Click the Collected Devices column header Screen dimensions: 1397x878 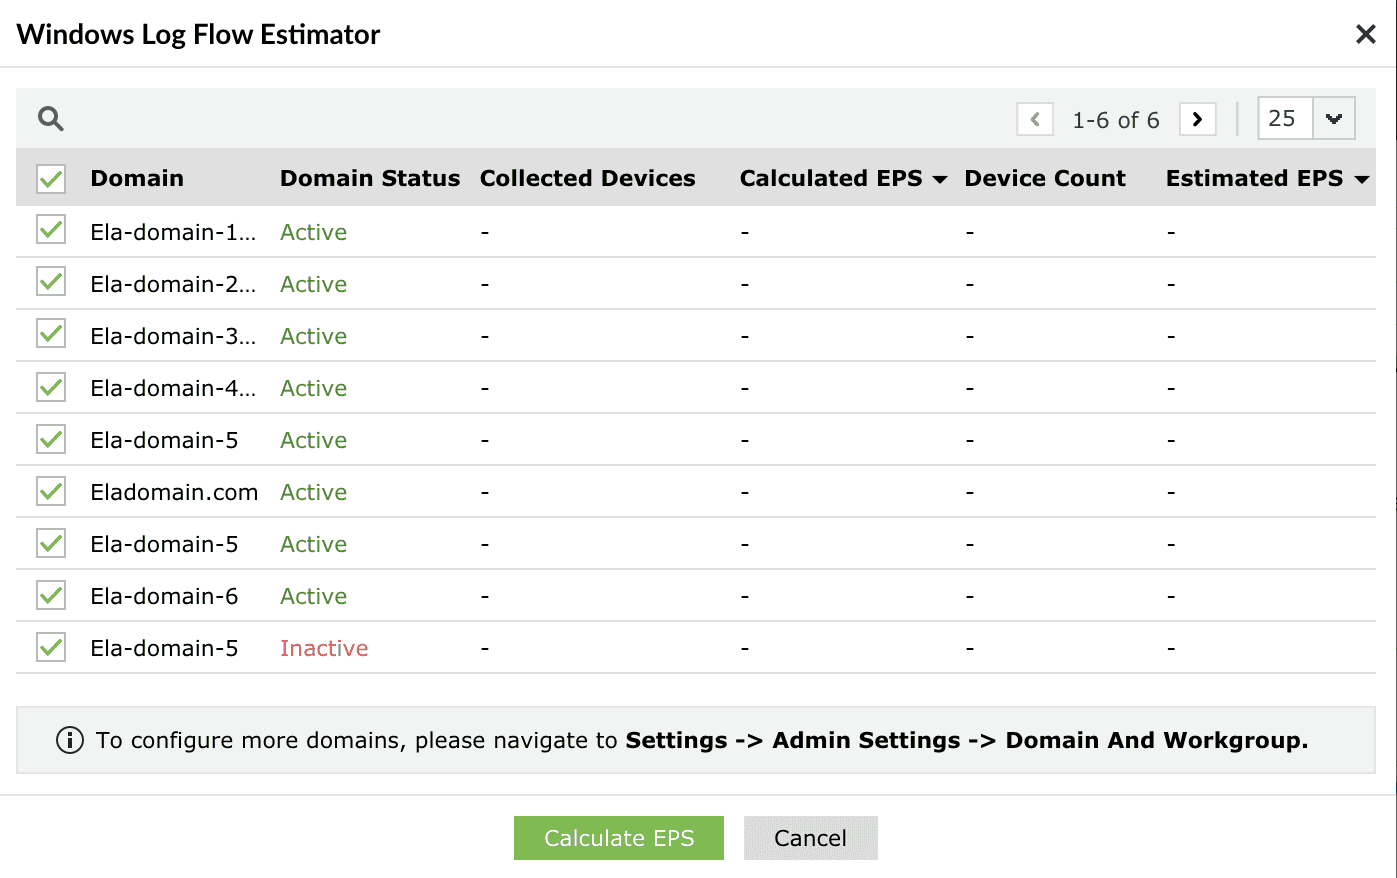(587, 179)
